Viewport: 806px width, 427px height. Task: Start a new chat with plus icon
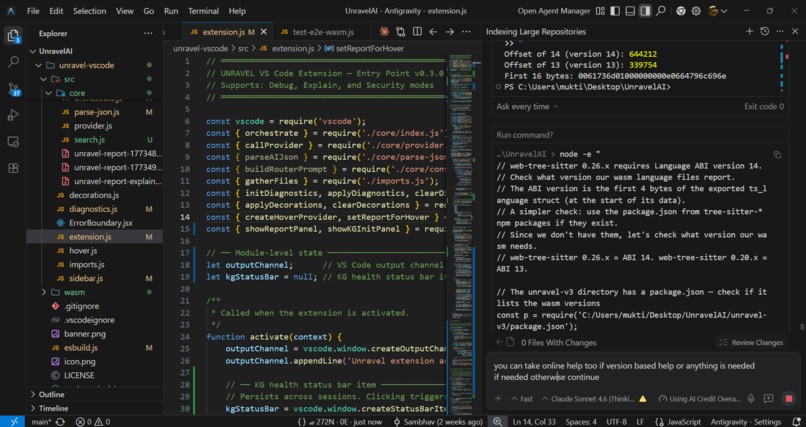[x=749, y=31]
